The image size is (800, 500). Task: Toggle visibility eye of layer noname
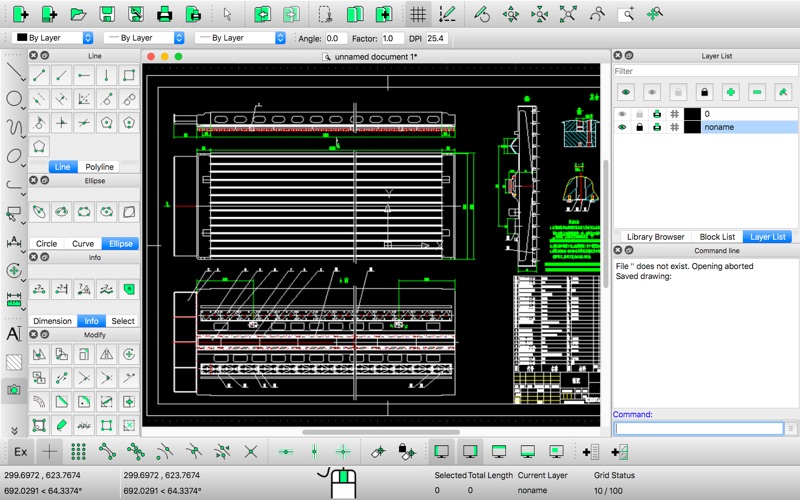click(x=622, y=128)
